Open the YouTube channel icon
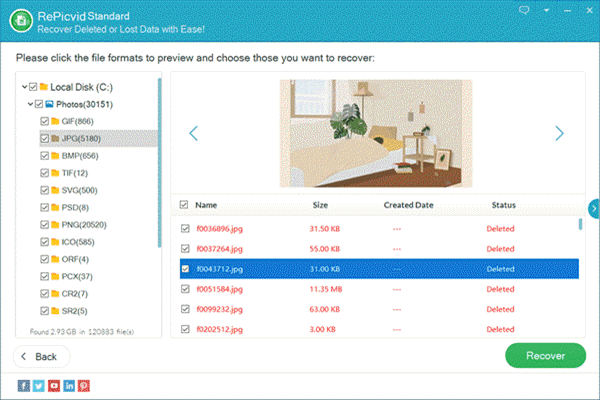 click(x=54, y=385)
